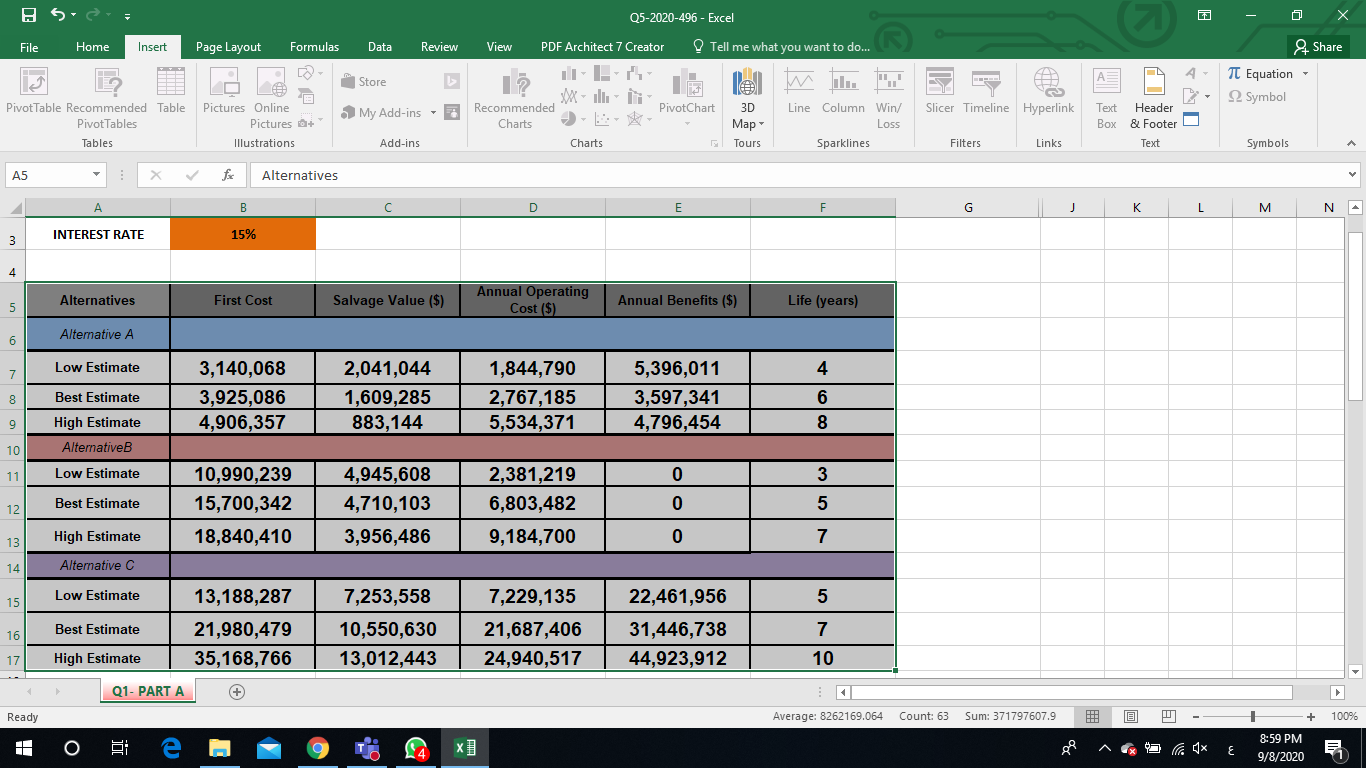Select cell with 3,140,068
Image resolution: width=1366 pixels, height=768 pixels.
[243, 367]
